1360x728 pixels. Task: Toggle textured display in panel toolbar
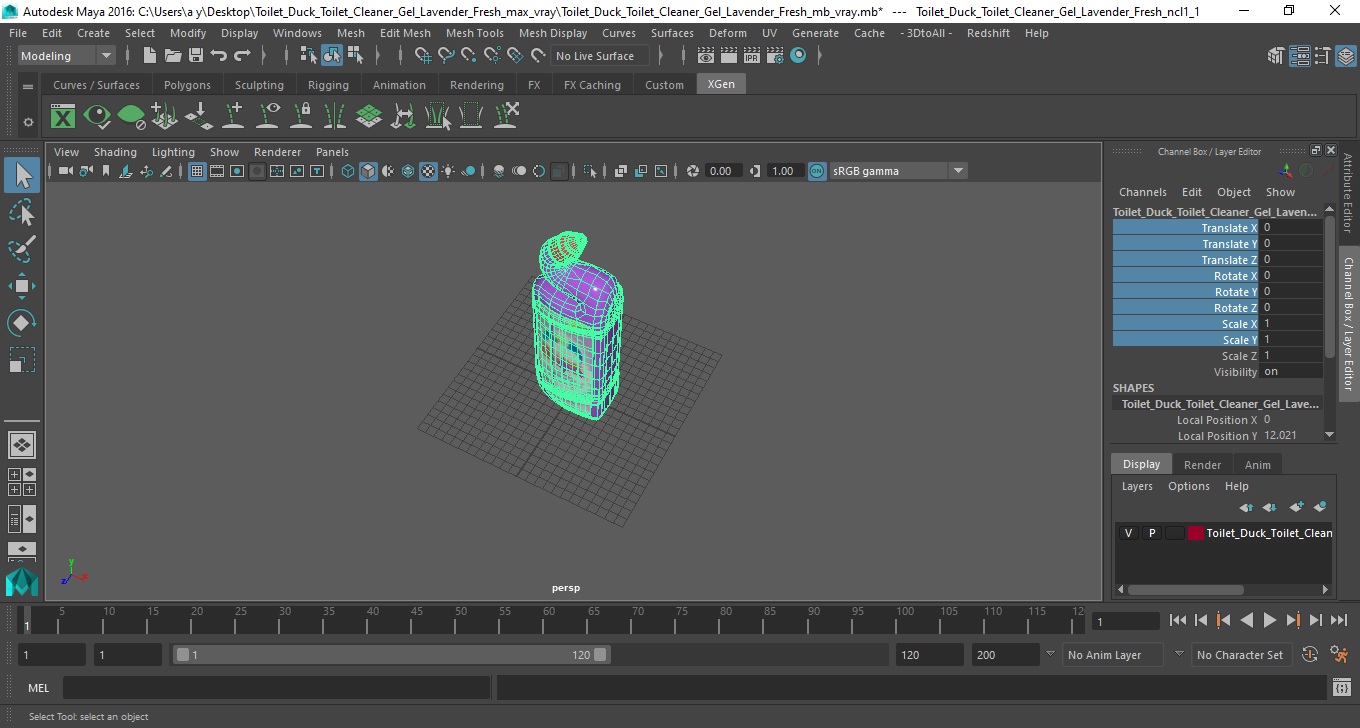428,171
